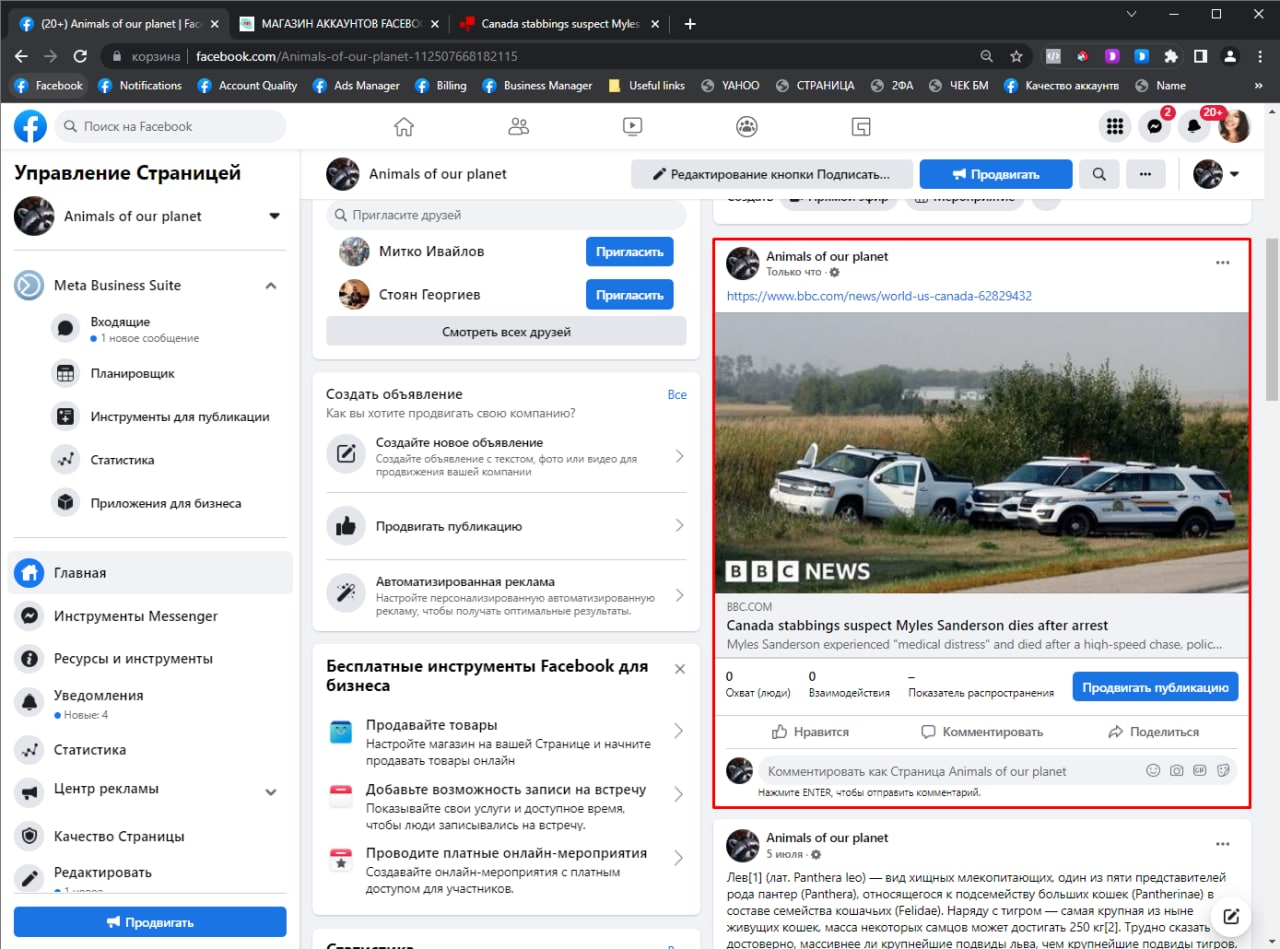Open Проводите платные онлайн-мероприятия chevron
Image resolution: width=1280 pixels, height=949 pixels.
[678, 858]
